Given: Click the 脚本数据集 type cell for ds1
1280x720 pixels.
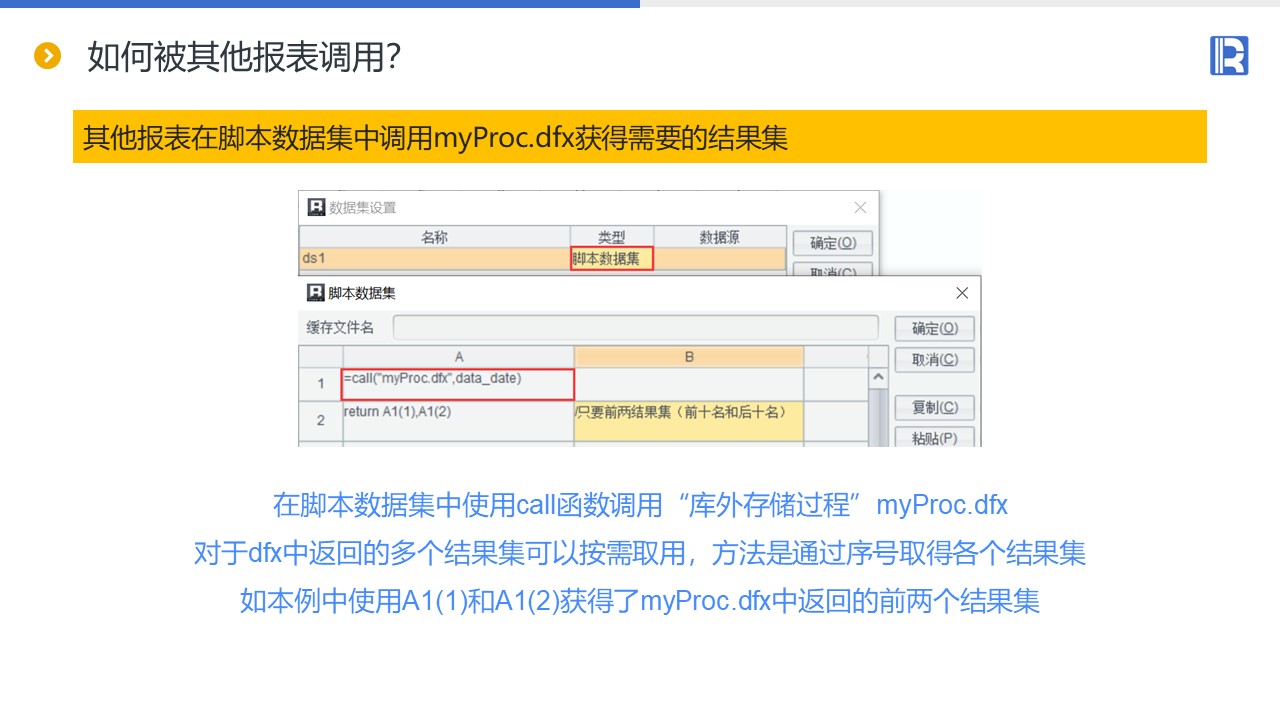Looking at the screenshot, I should (612, 258).
